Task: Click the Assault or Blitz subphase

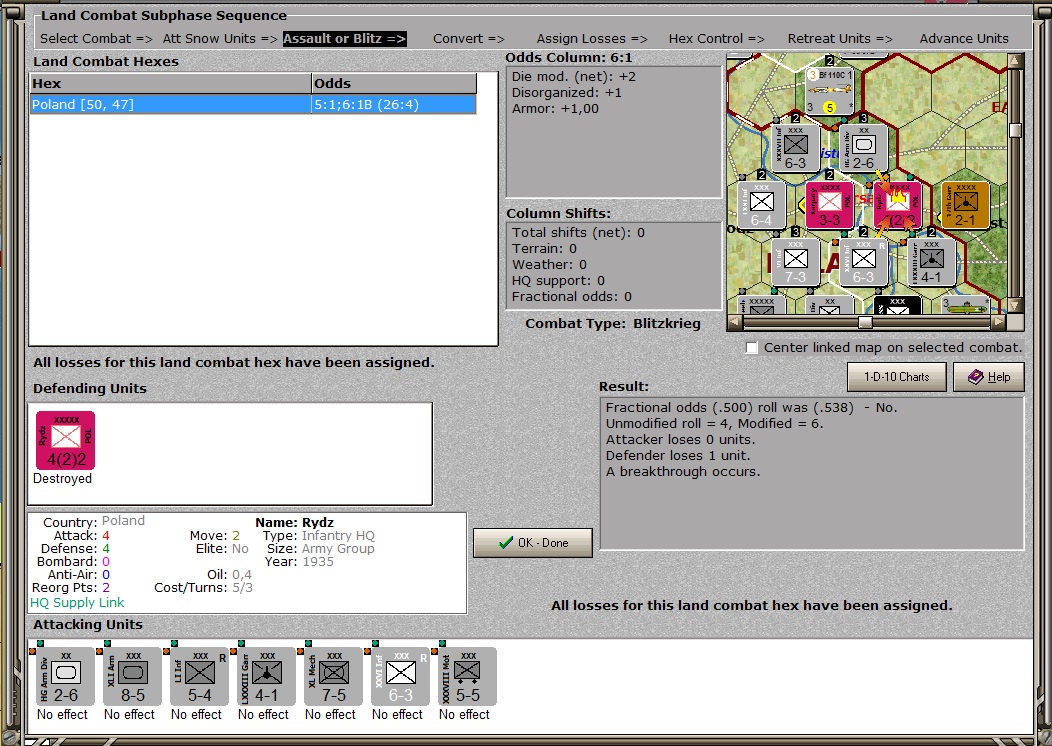Action: (344, 39)
